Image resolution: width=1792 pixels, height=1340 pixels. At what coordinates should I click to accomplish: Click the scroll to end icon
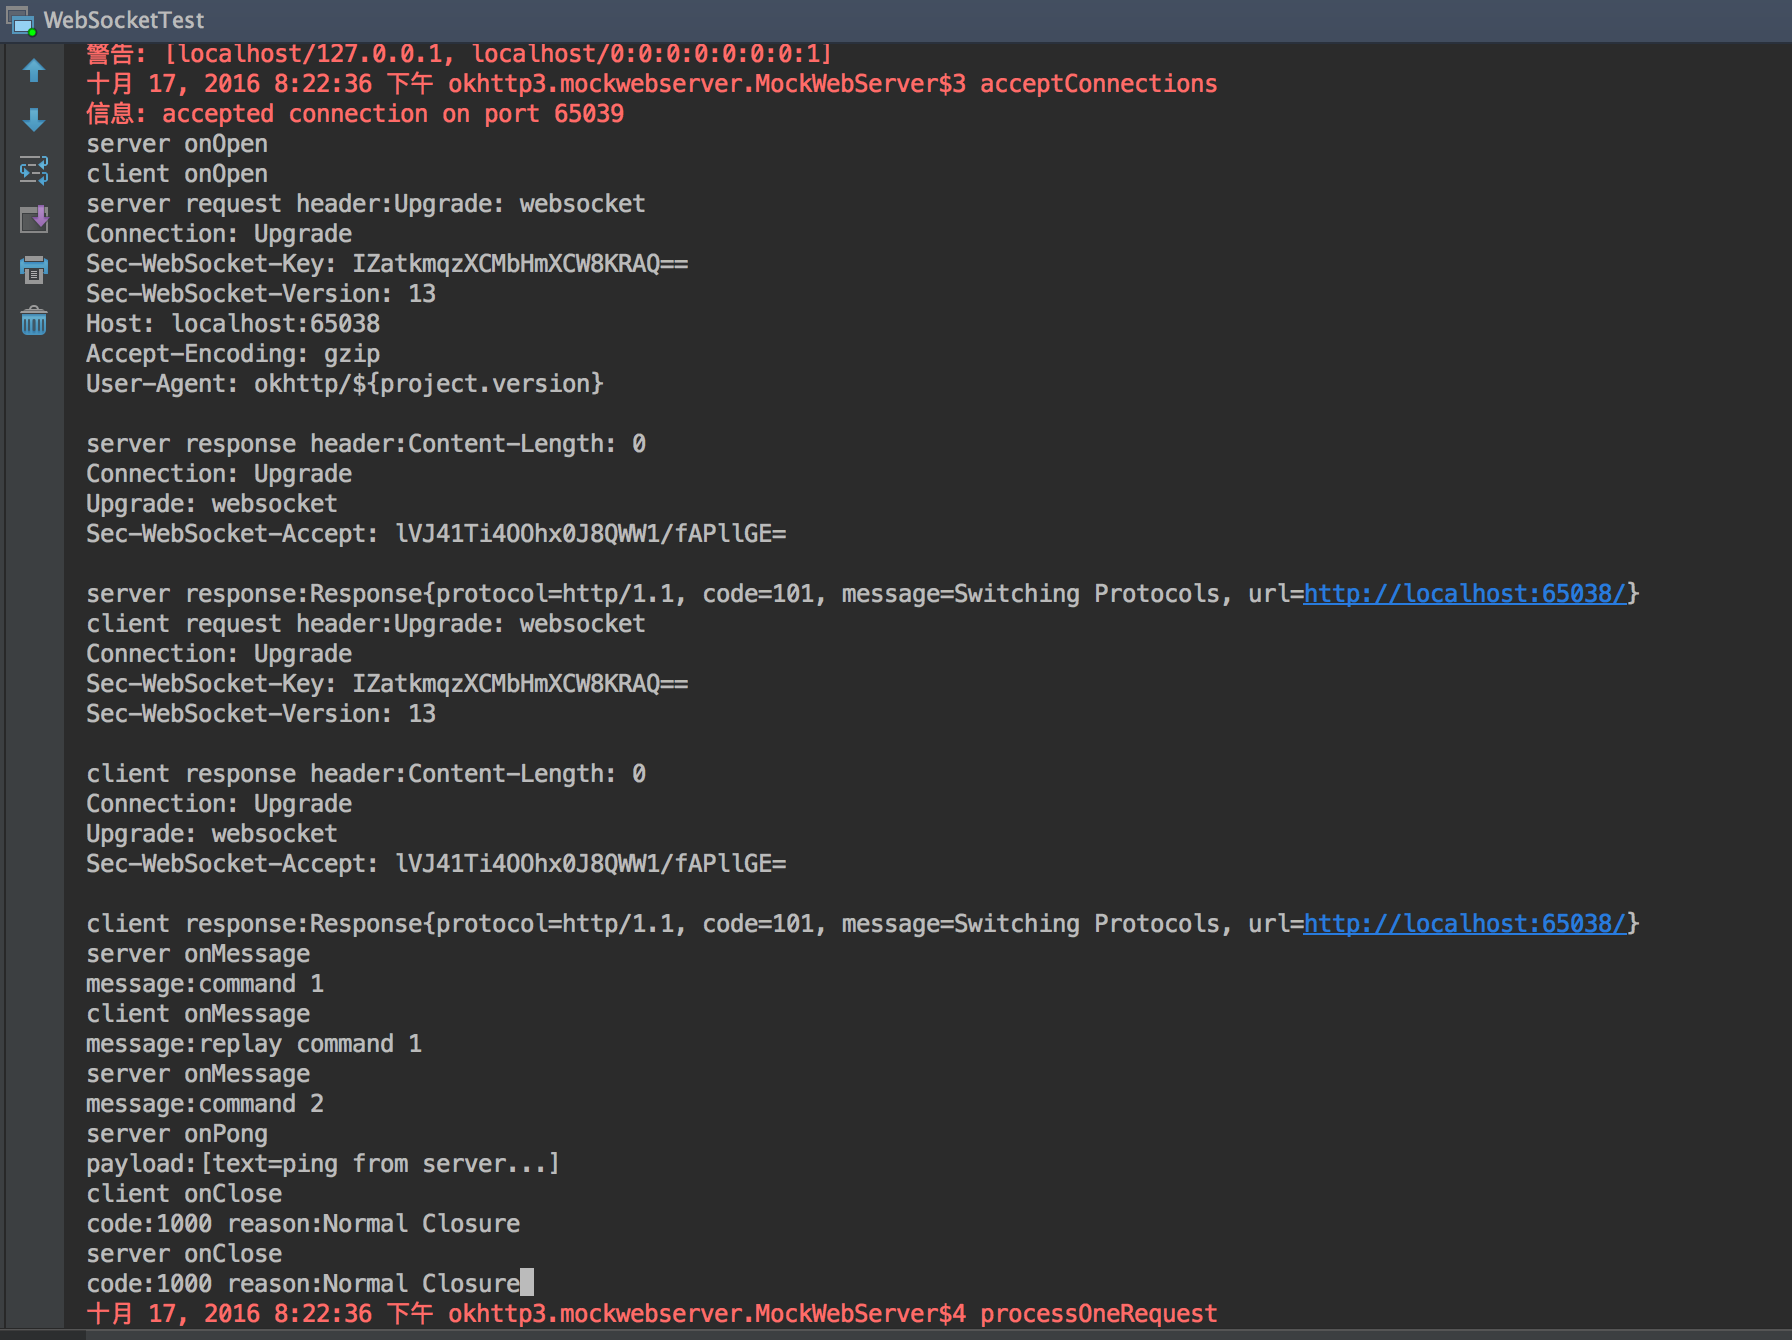(34, 219)
